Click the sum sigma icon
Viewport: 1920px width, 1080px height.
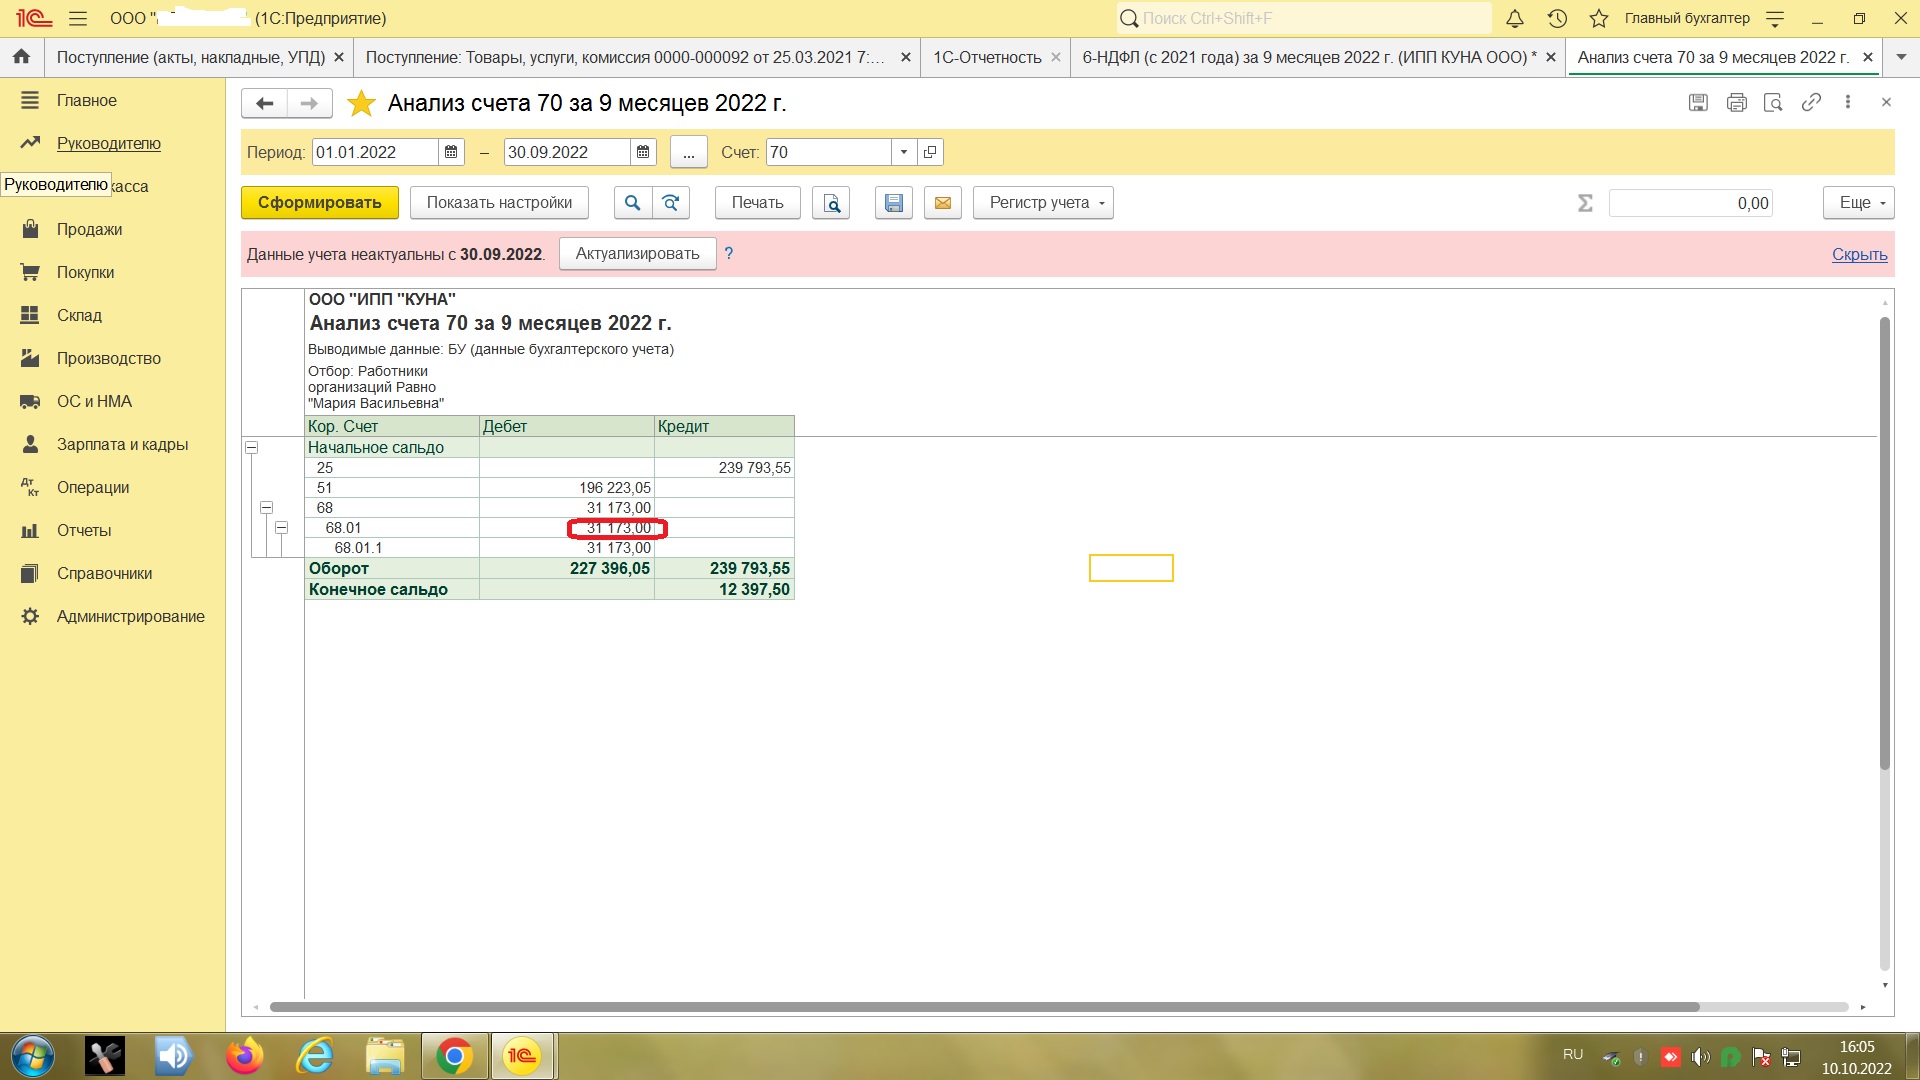coord(1585,203)
